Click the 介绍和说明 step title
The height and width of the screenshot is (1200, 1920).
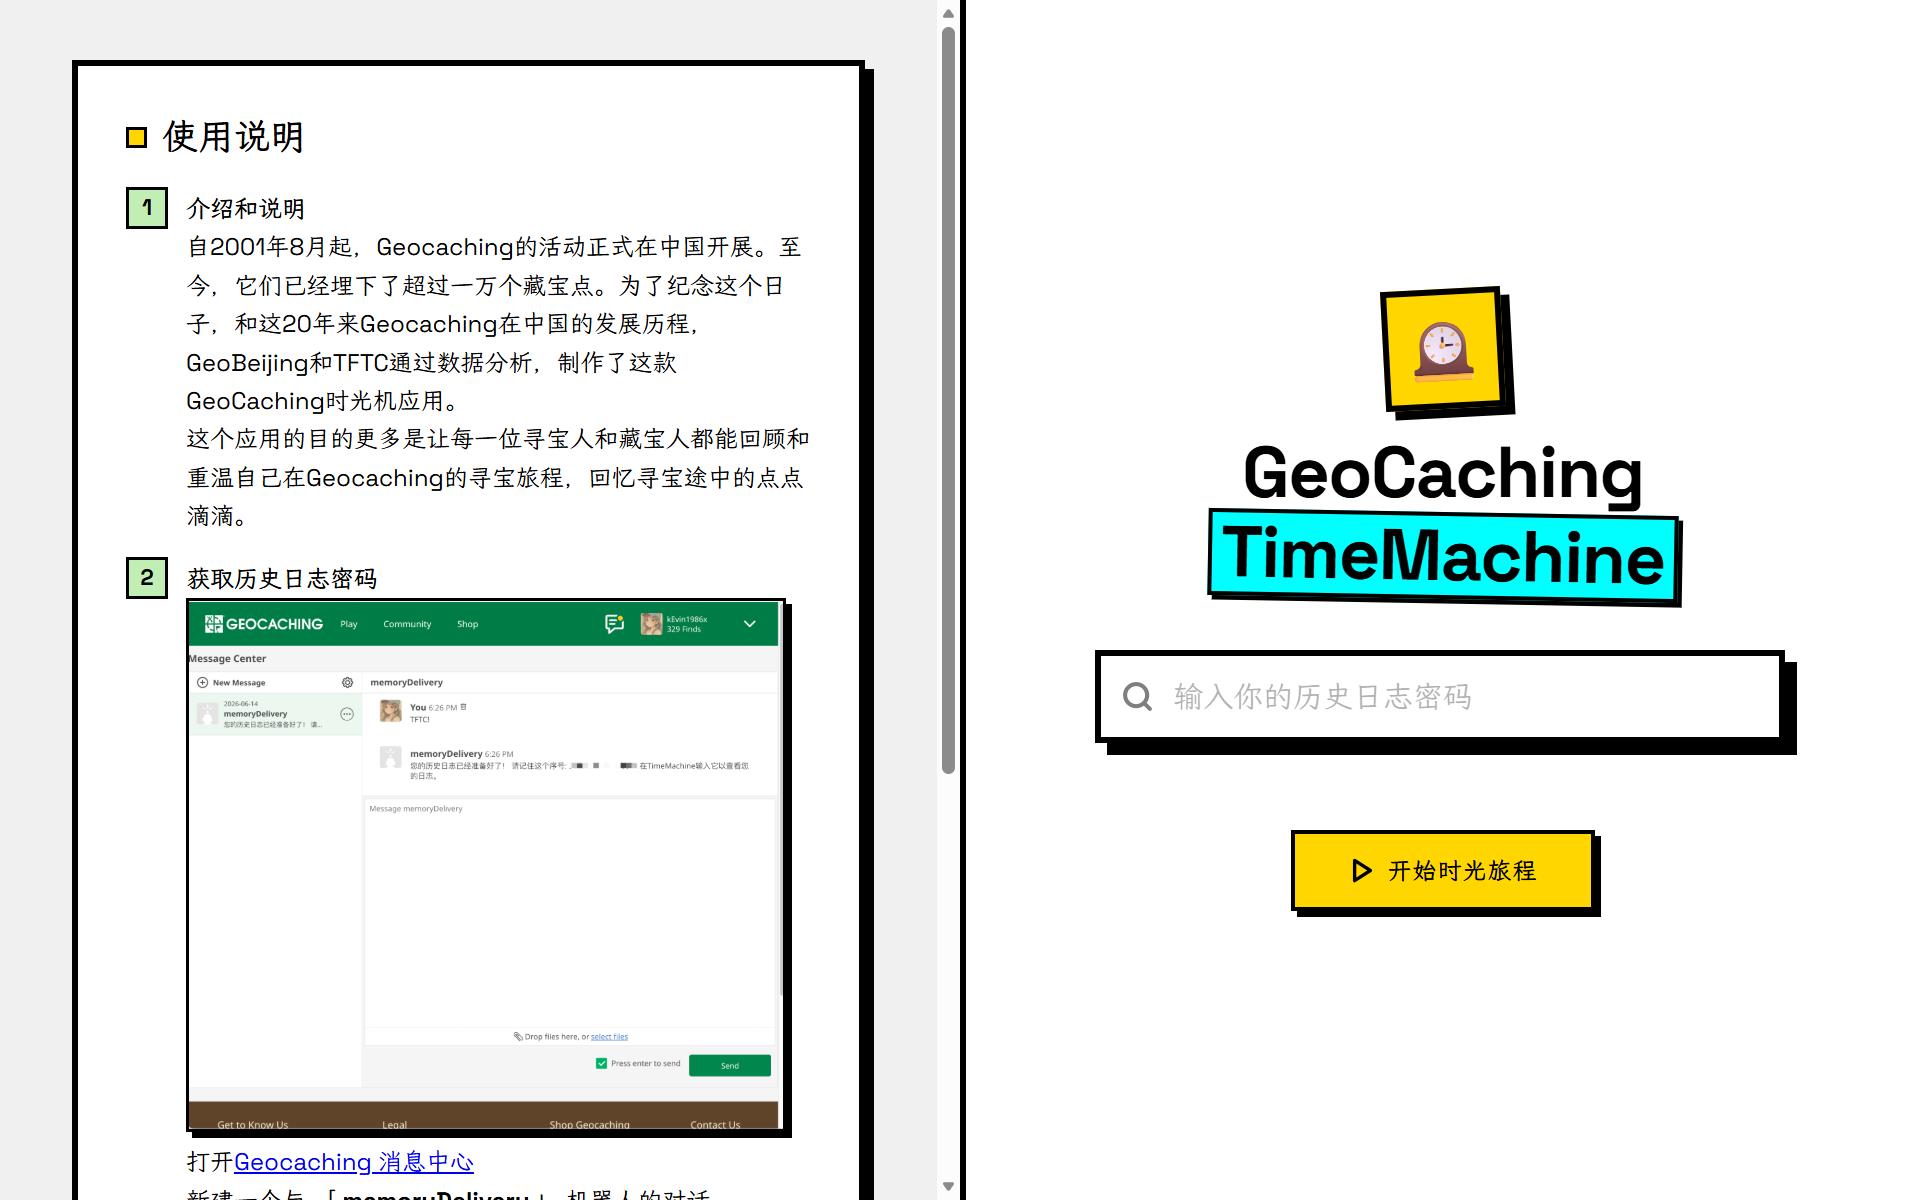click(246, 209)
